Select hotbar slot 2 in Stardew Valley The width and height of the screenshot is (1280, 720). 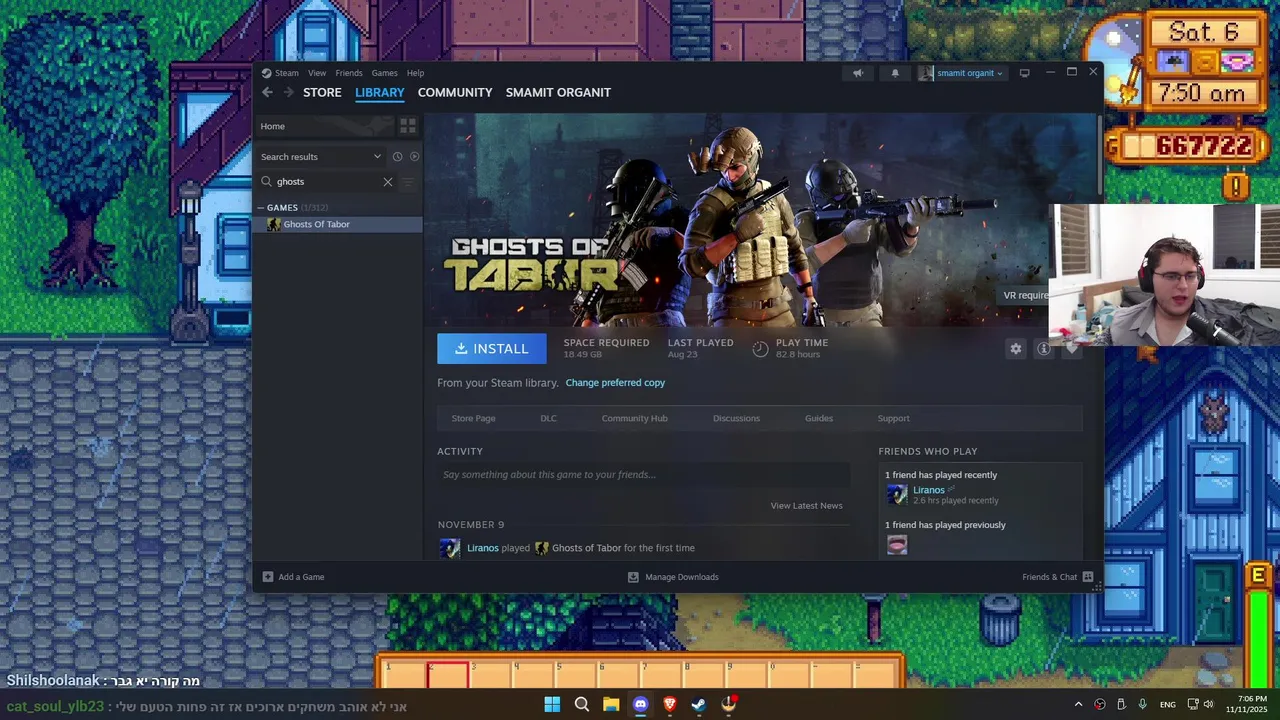tap(448, 674)
